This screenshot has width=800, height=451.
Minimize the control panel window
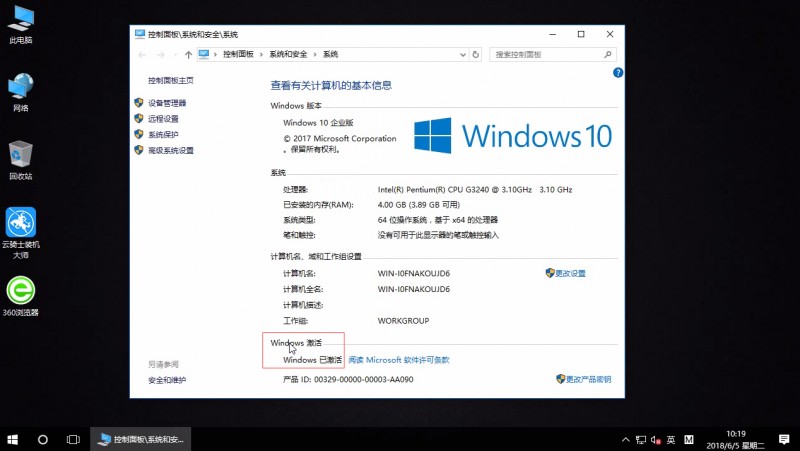click(x=553, y=34)
